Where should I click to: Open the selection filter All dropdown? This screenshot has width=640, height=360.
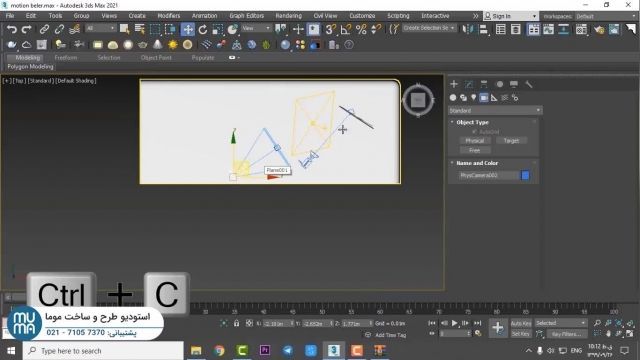coord(100,28)
